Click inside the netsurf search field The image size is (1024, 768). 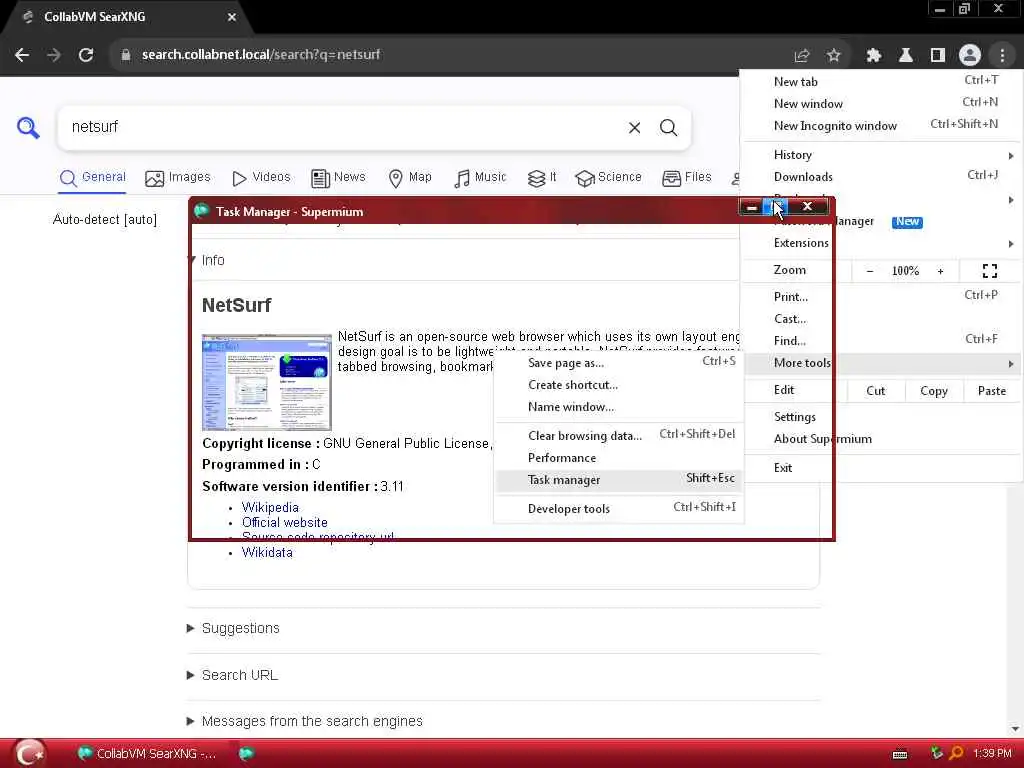(x=340, y=127)
